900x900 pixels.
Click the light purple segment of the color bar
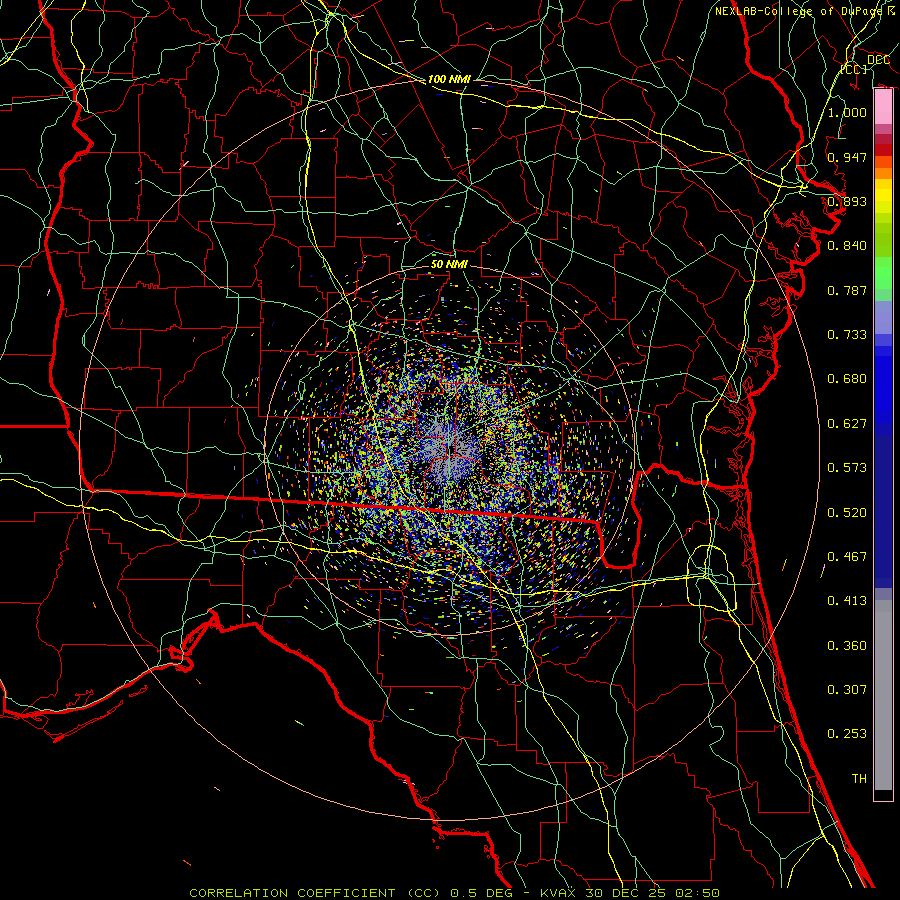[883, 317]
